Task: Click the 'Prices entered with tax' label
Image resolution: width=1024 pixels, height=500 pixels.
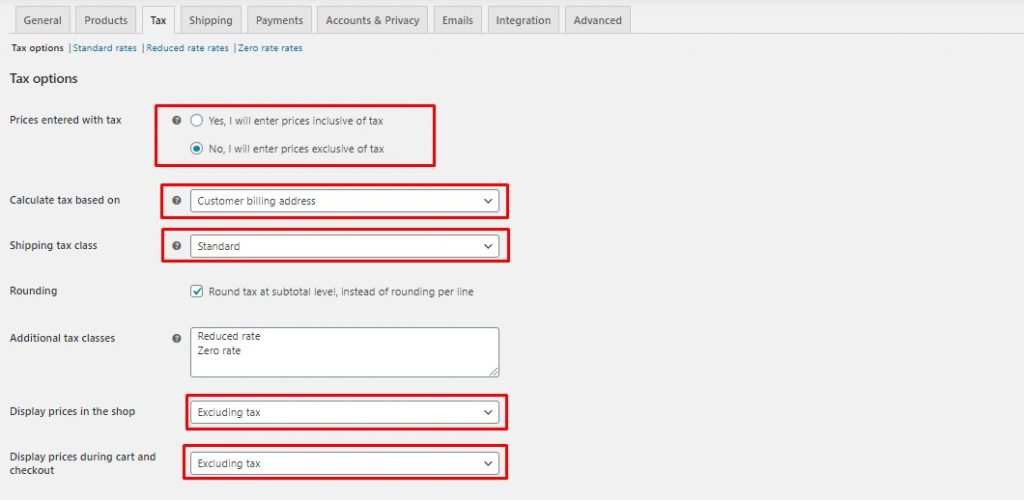Action: 65,120
